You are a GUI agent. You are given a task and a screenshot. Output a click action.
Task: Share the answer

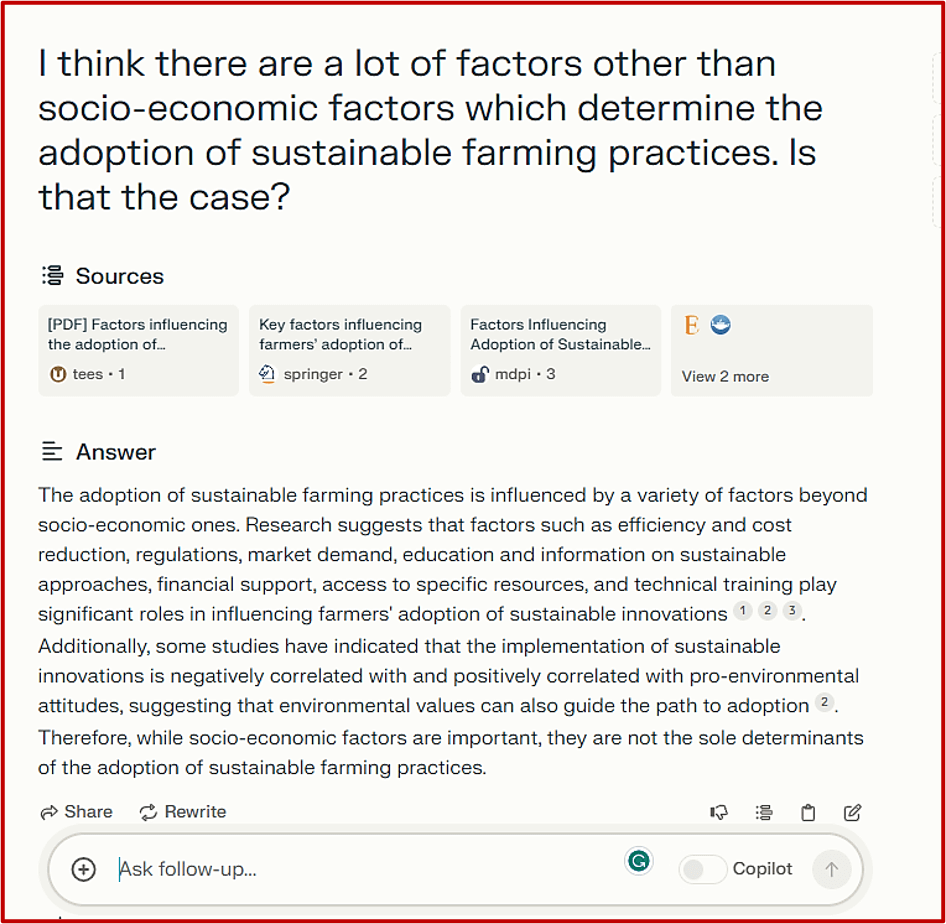77,812
